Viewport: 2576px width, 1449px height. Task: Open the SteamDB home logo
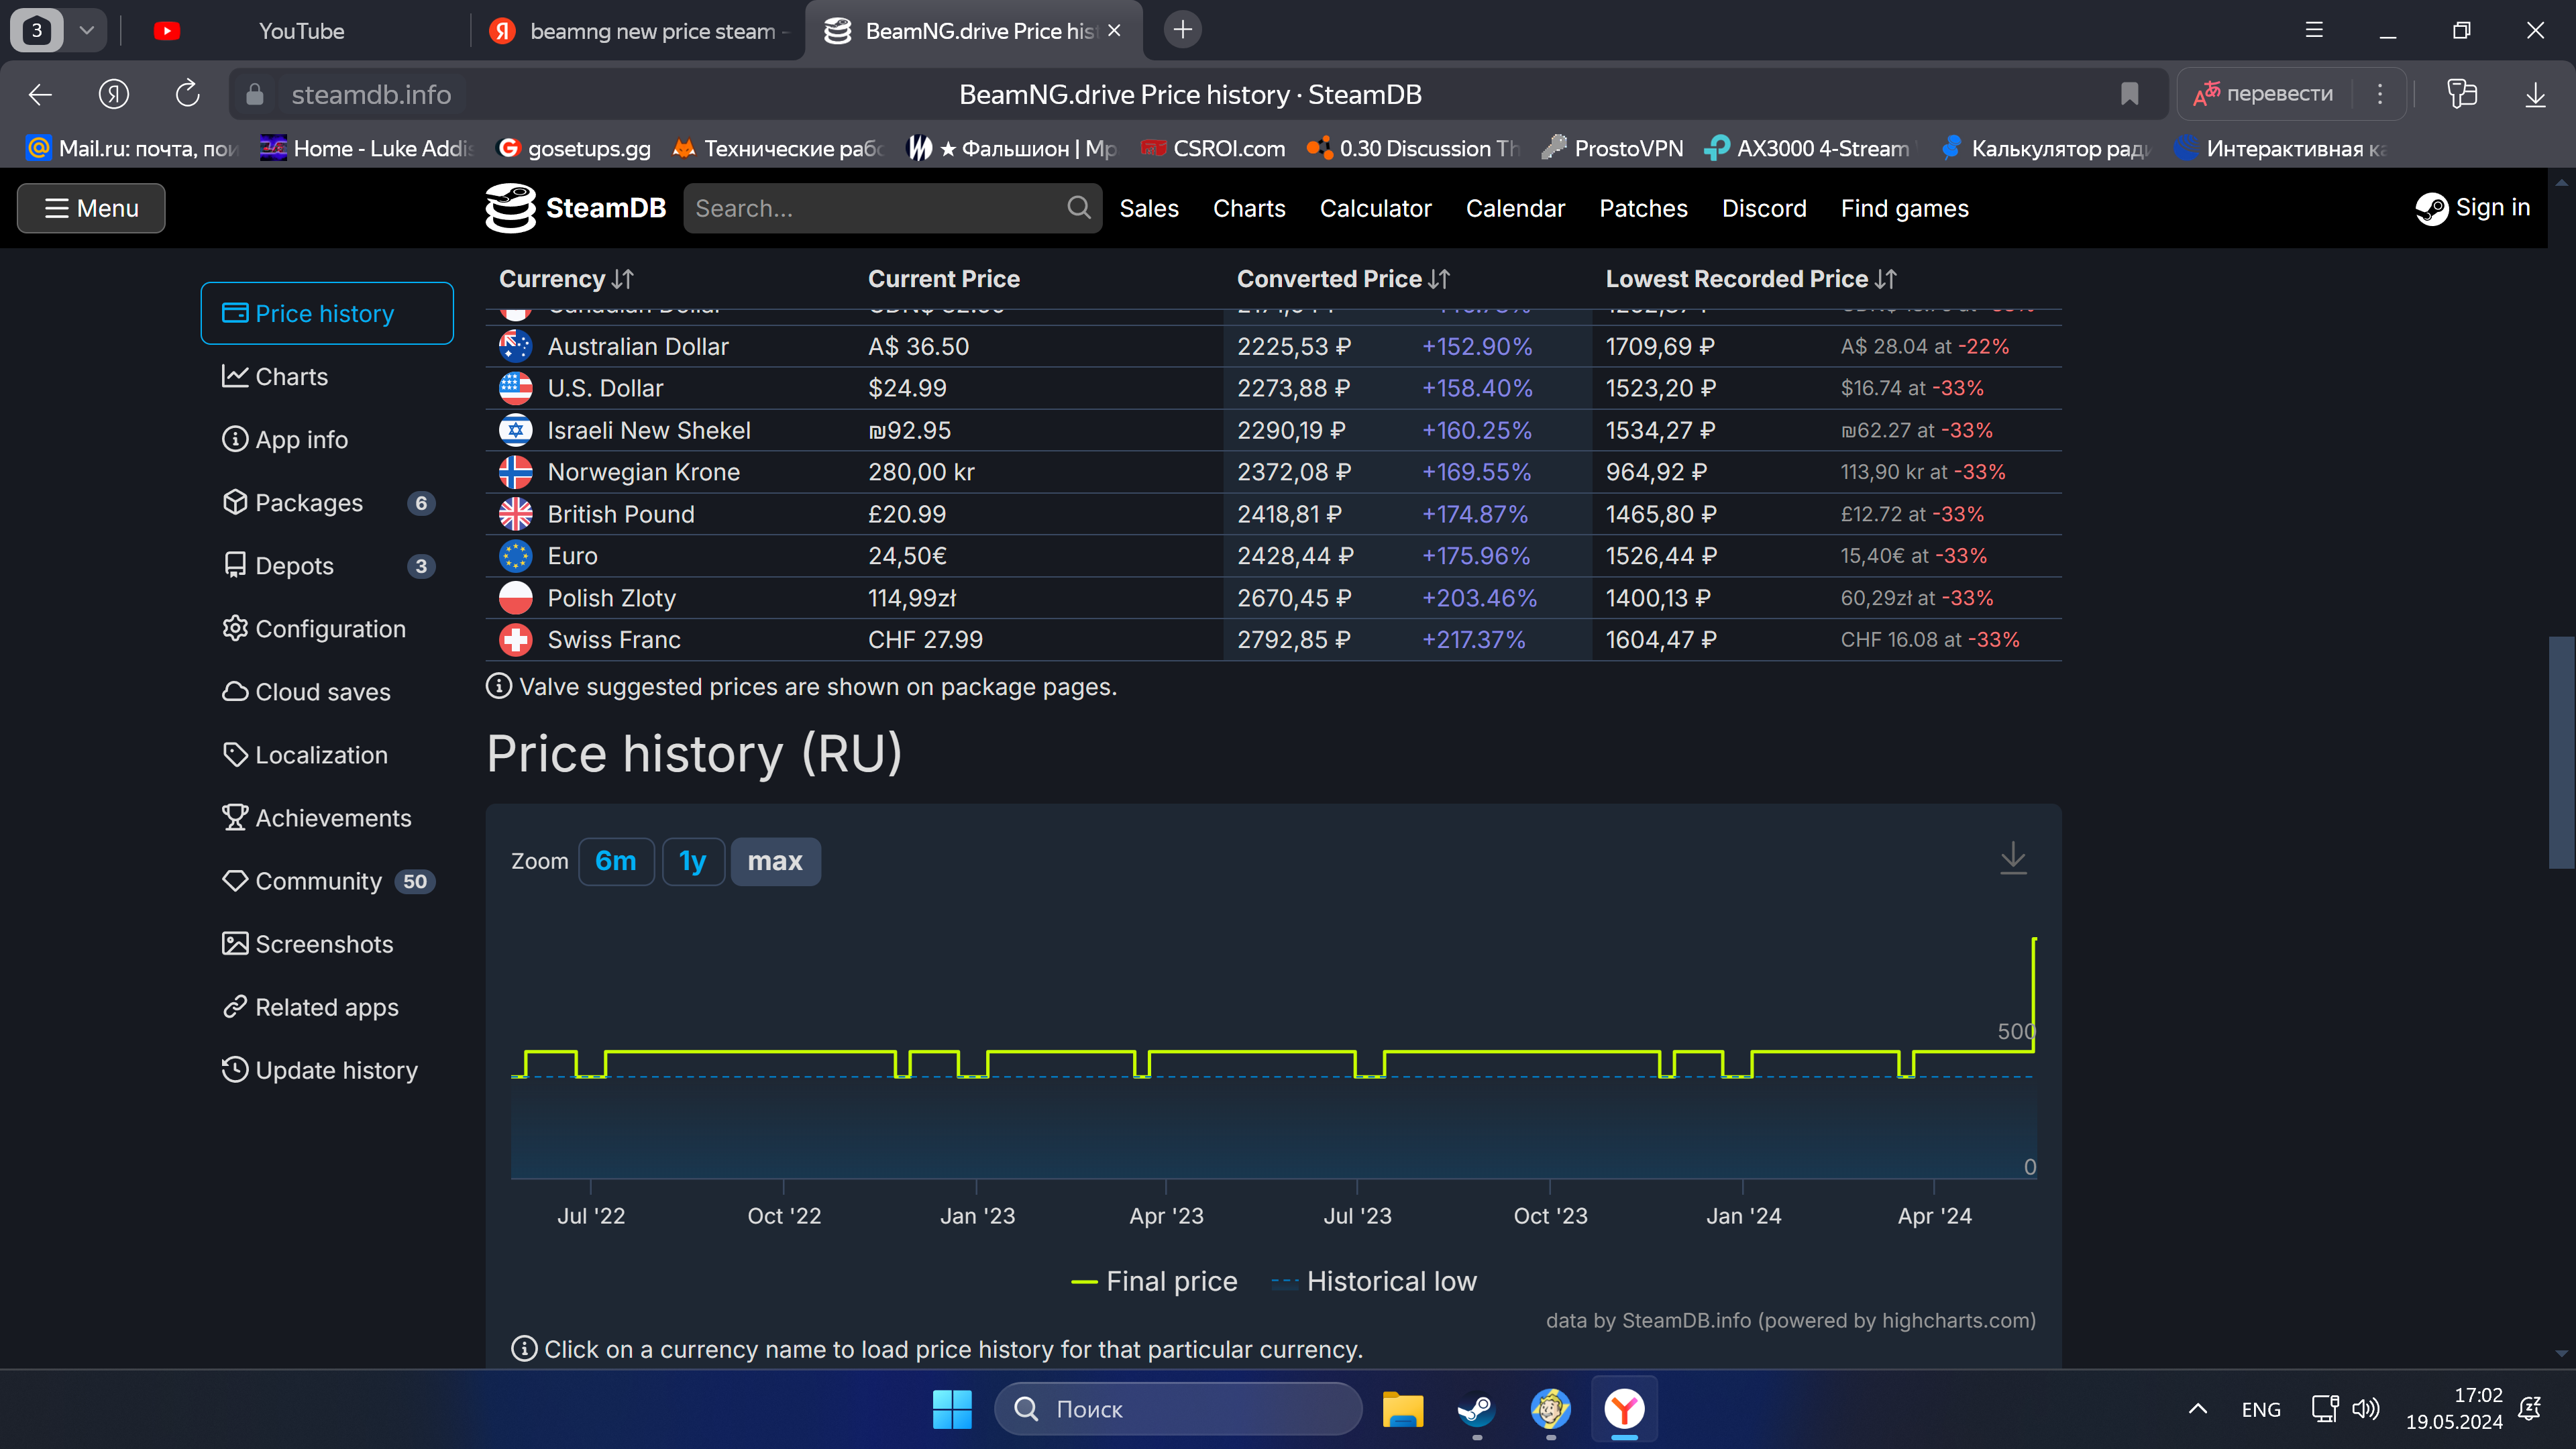(576, 208)
